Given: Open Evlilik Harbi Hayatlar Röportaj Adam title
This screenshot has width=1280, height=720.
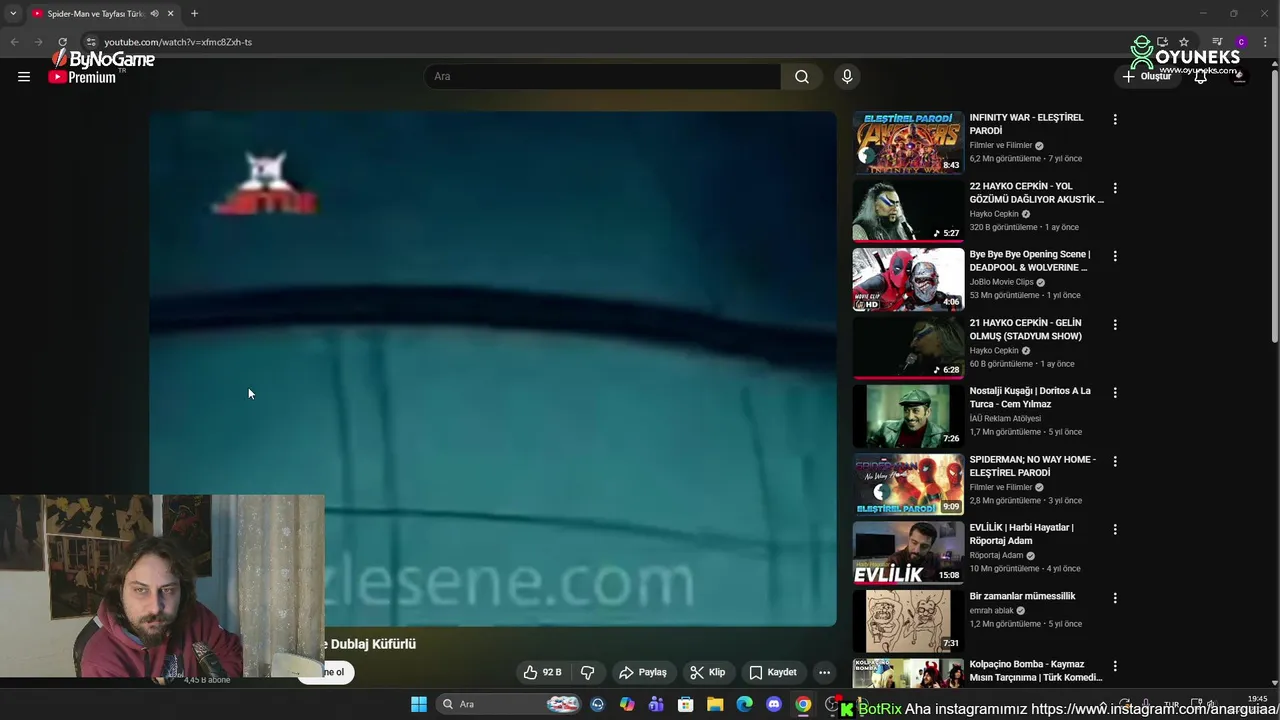Looking at the screenshot, I should click(x=1021, y=534).
